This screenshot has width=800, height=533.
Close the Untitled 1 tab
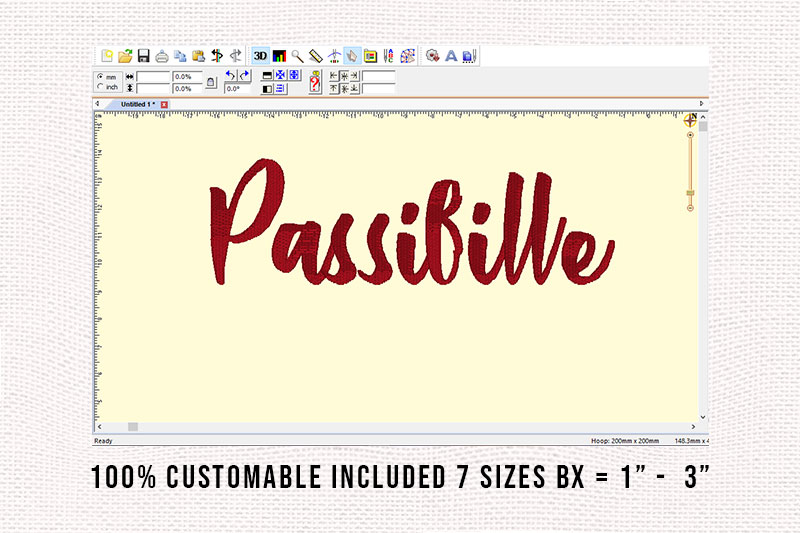pos(164,105)
